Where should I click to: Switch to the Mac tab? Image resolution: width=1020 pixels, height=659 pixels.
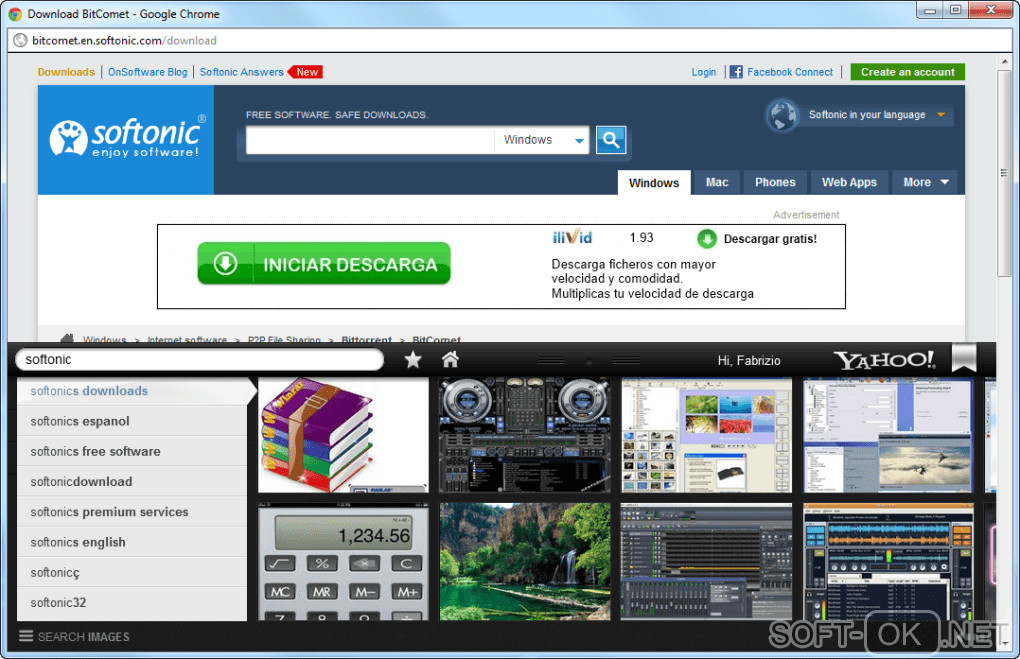(717, 183)
